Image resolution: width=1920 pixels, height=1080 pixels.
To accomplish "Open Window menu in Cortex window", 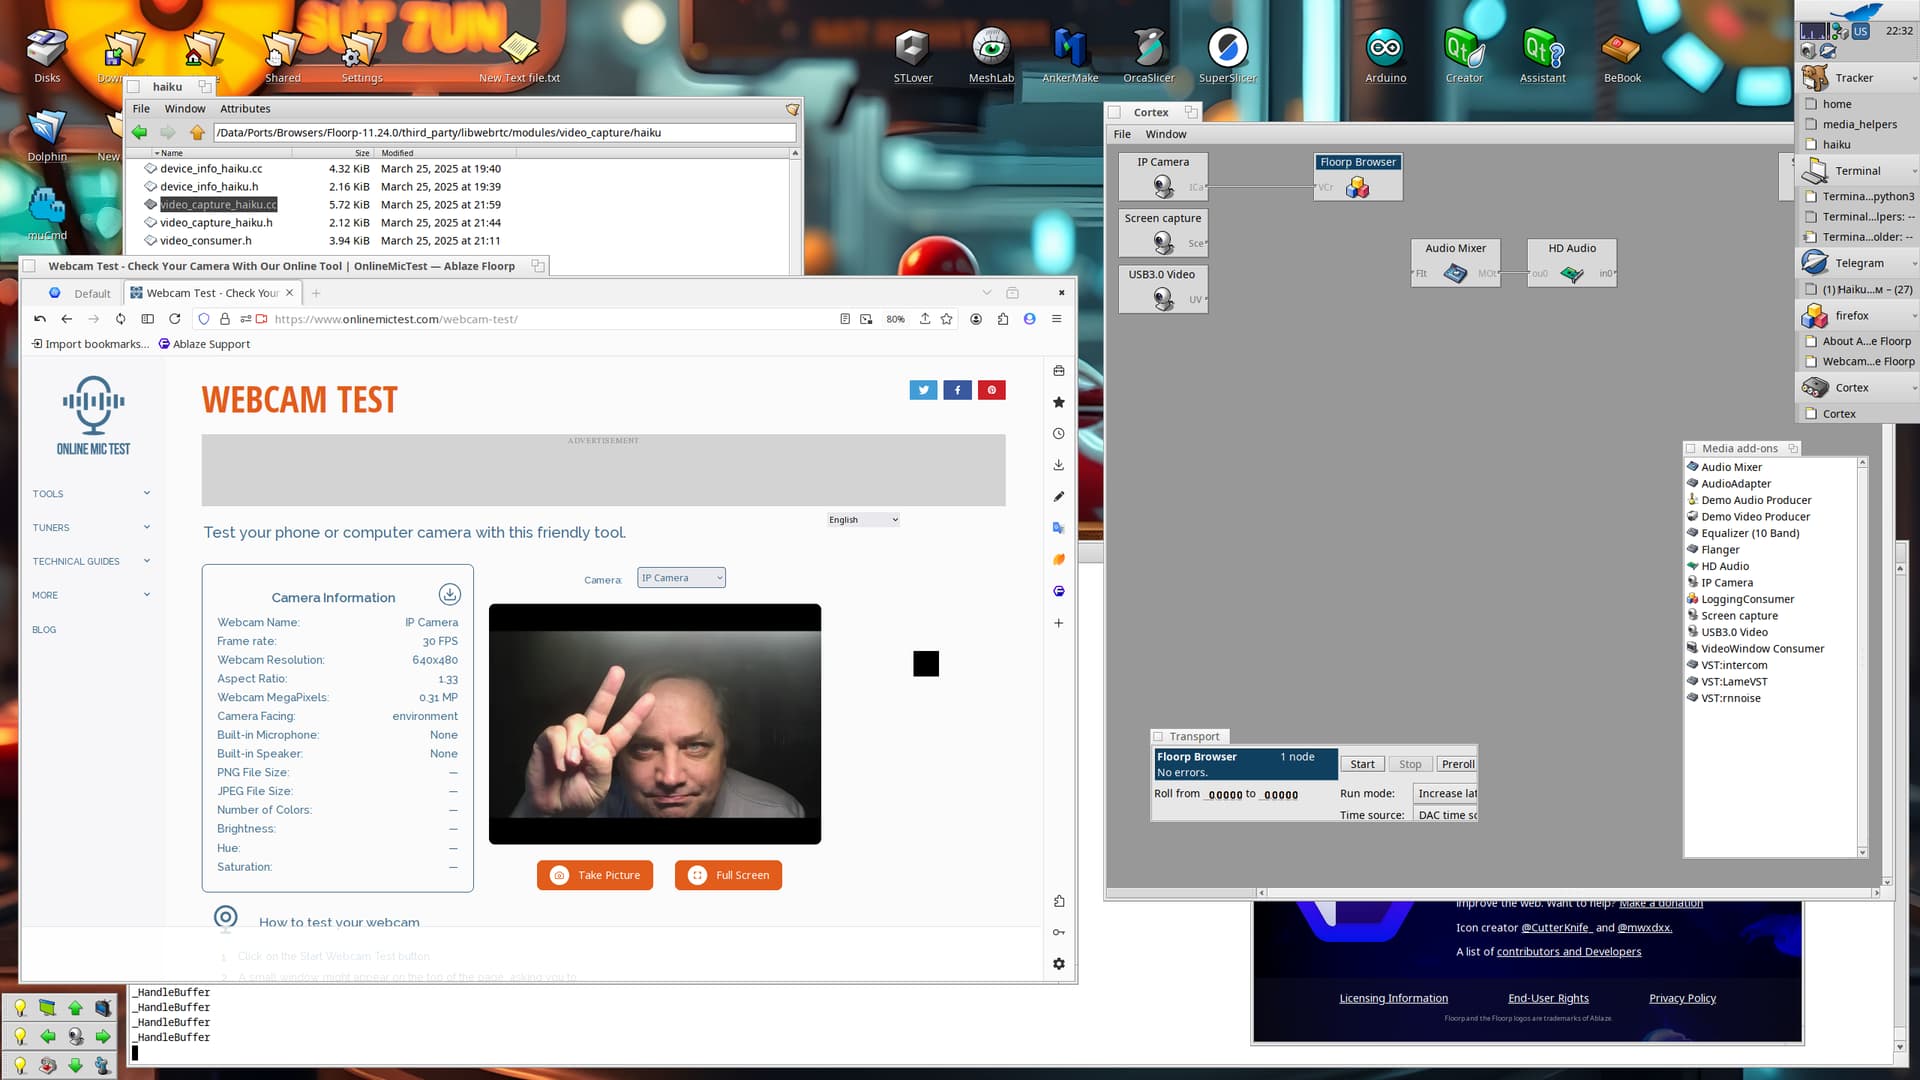I will point(1166,134).
